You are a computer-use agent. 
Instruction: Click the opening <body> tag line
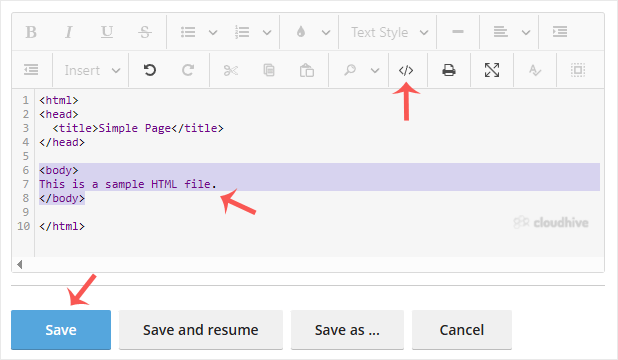tap(59, 170)
